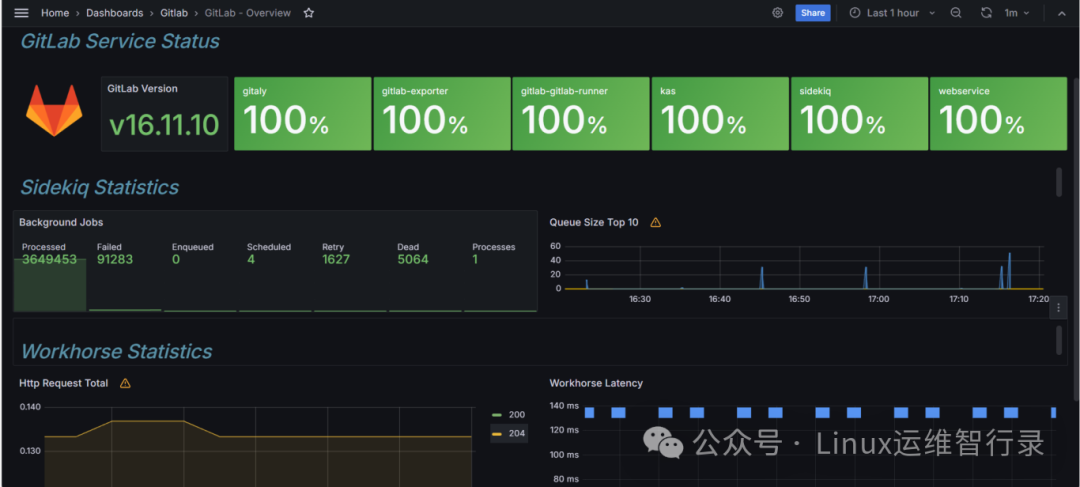
Task: Click the scrollbar beside Sidekiq Statistics row
Action: (1059, 182)
